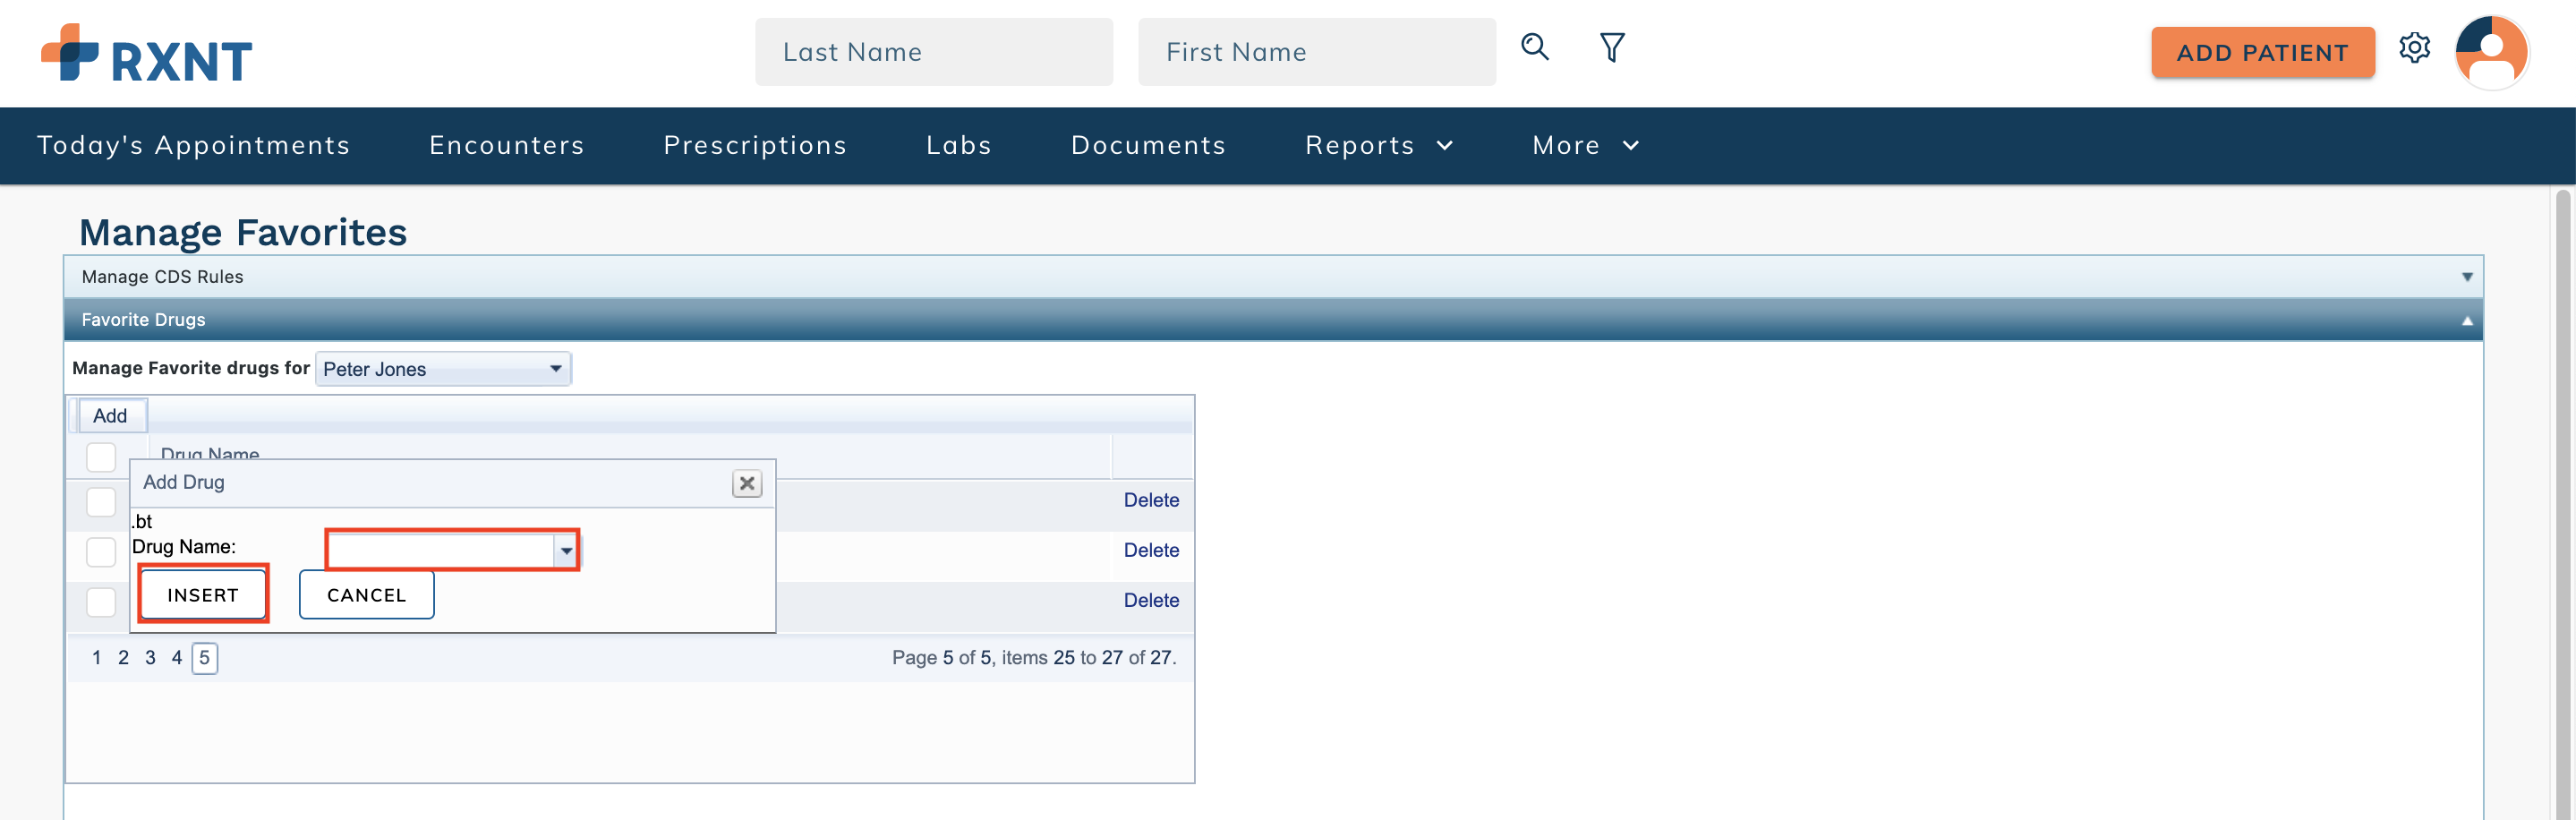
Task: Check the second drug row checkbox
Action: 101,552
